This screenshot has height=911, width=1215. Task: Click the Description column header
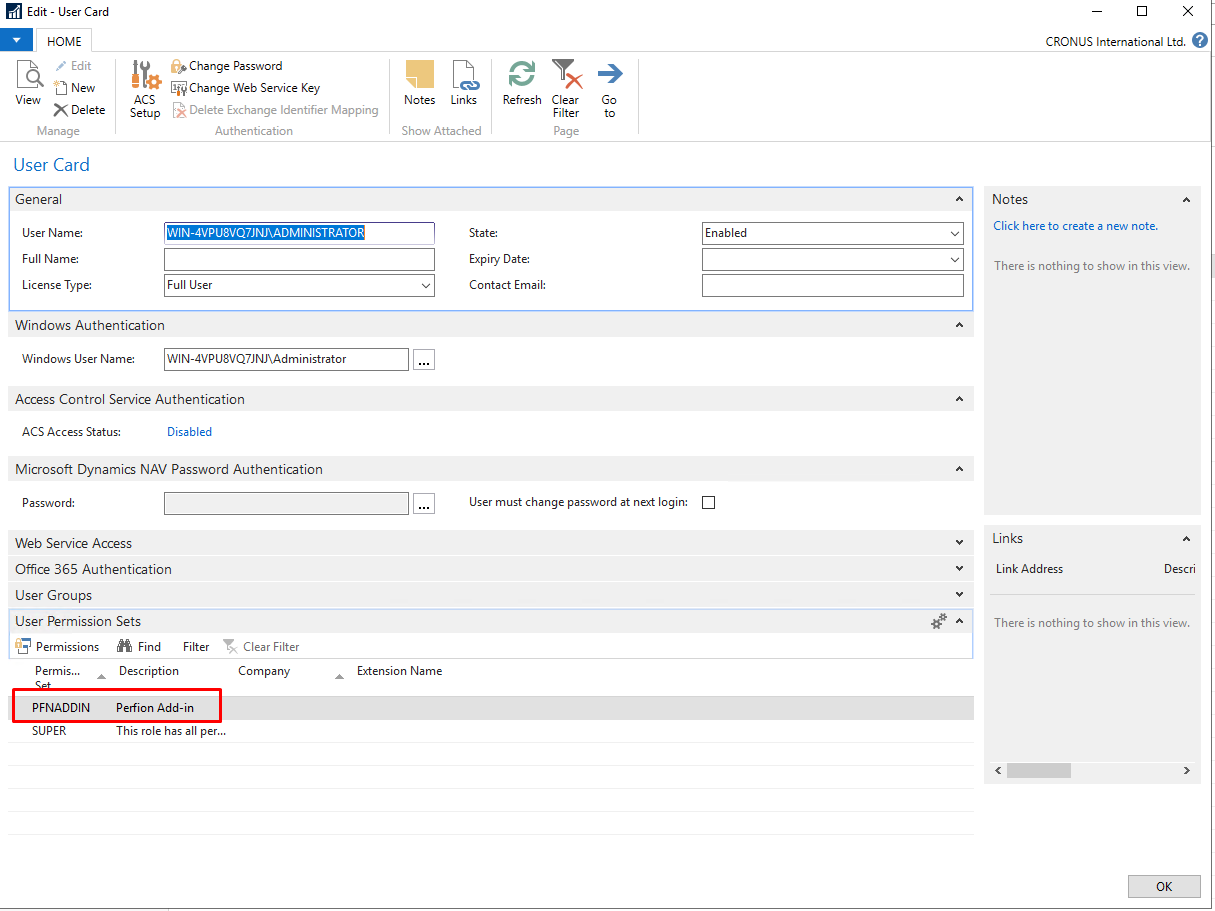point(149,671)
